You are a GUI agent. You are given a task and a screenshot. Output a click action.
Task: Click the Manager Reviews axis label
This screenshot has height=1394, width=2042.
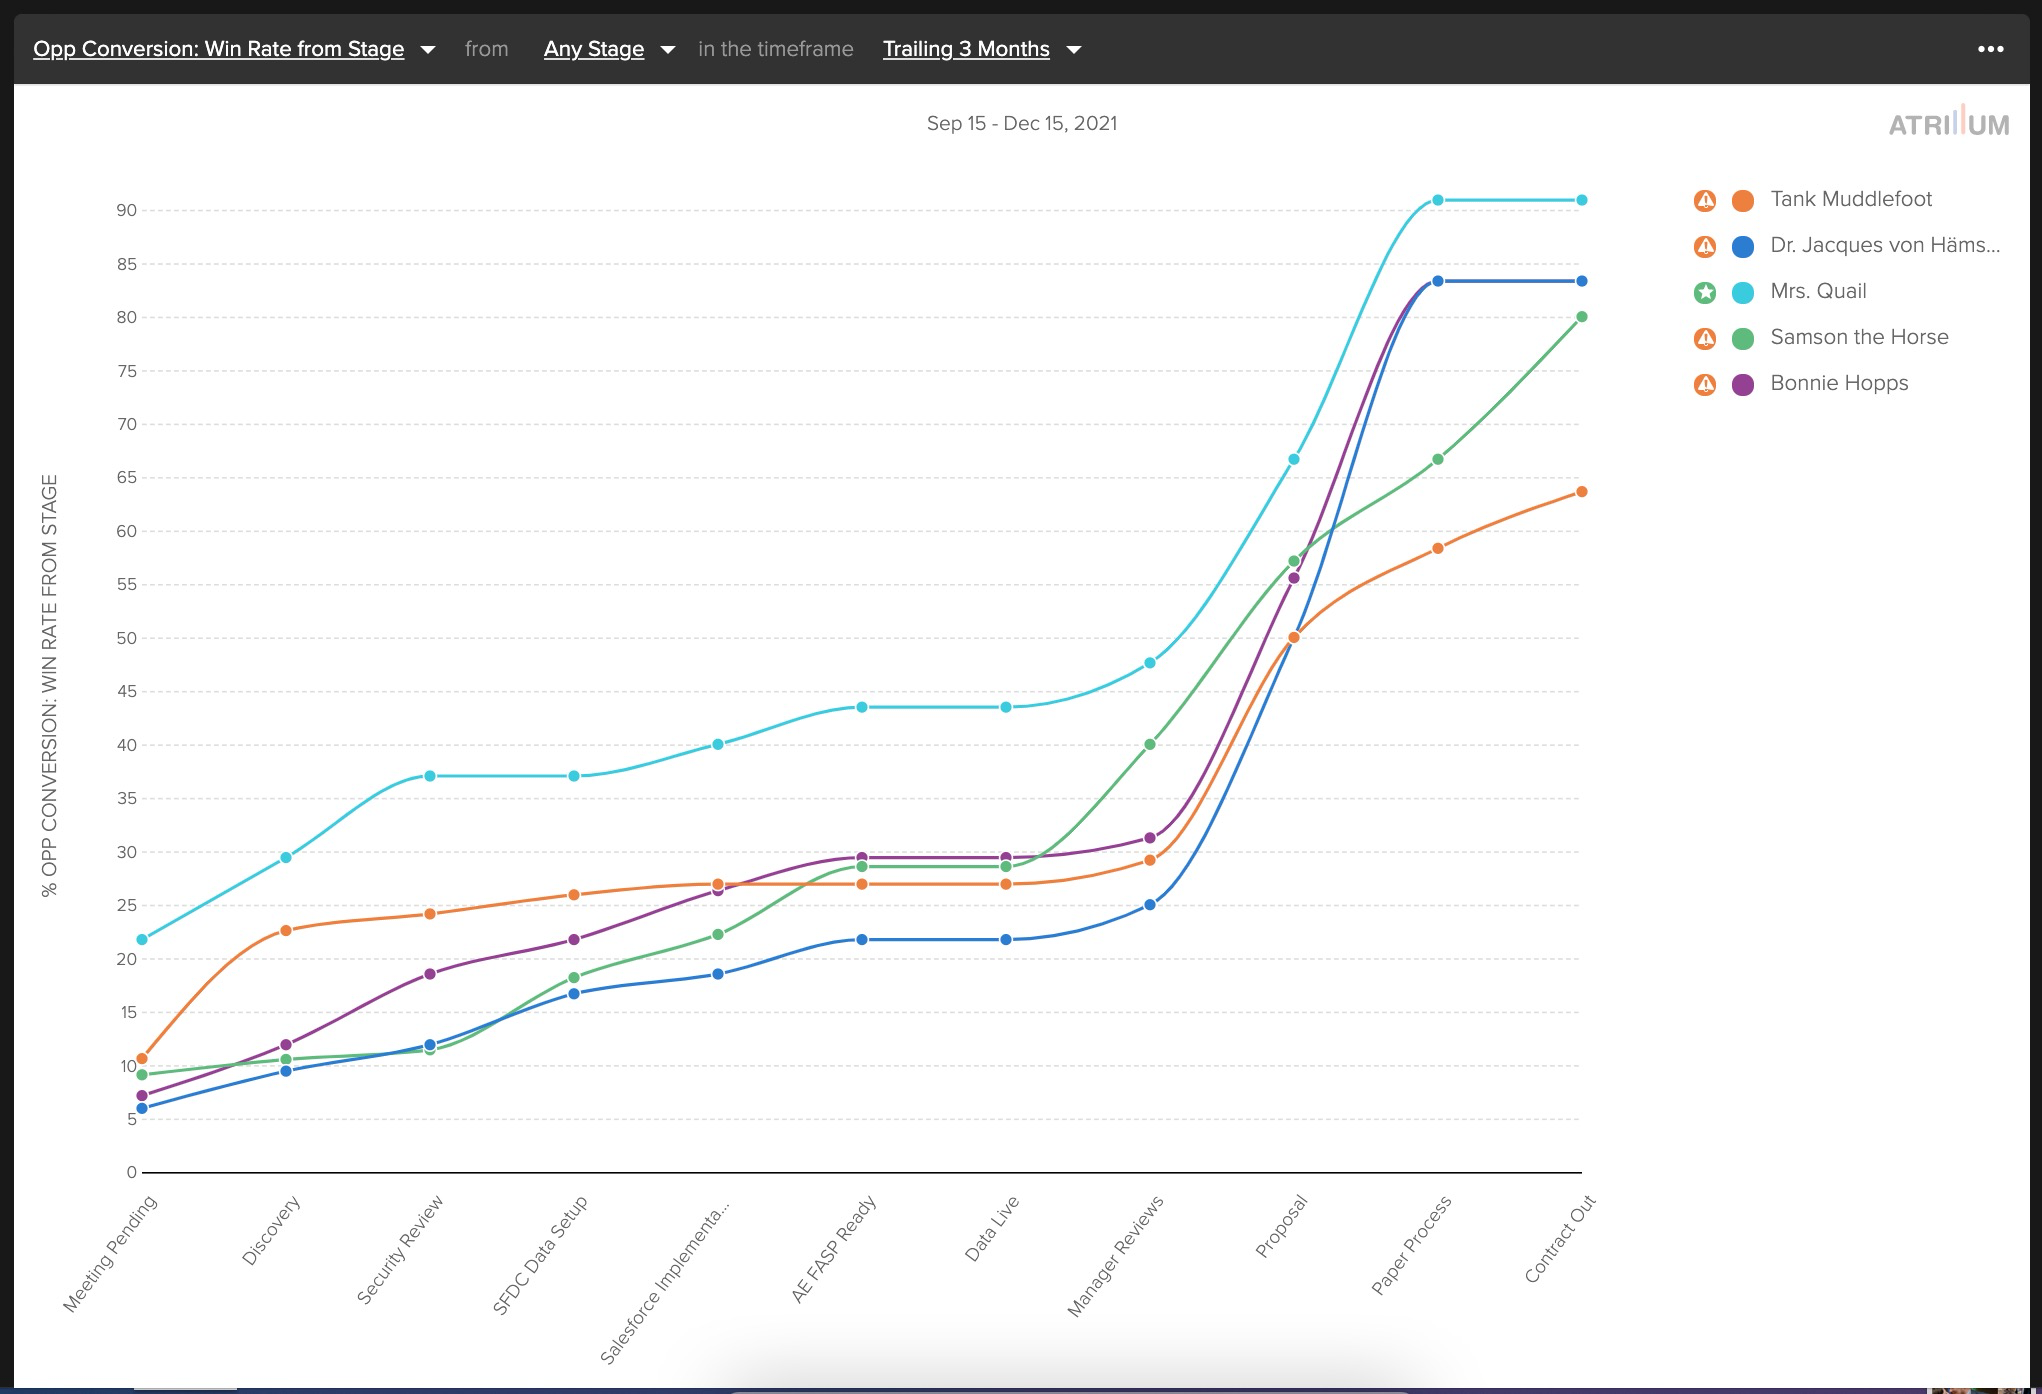click(x=1115, y=1256)
